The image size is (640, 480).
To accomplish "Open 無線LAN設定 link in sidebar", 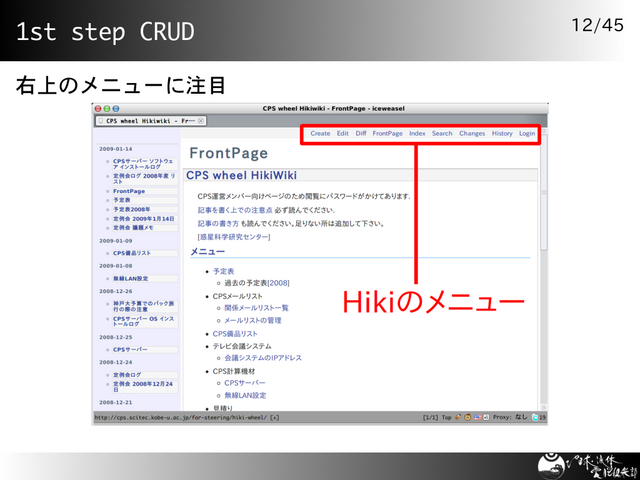I will click(130, 278).
